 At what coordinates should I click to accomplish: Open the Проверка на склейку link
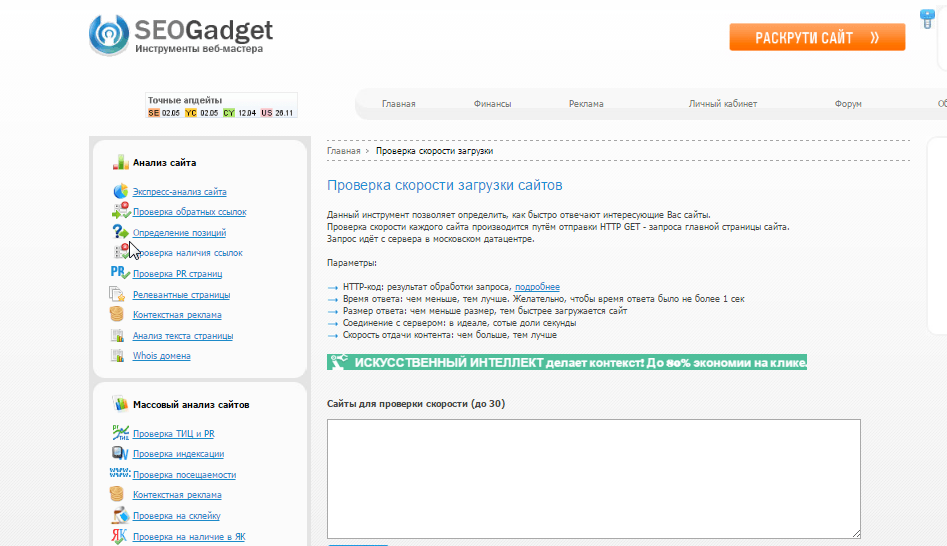176,516
